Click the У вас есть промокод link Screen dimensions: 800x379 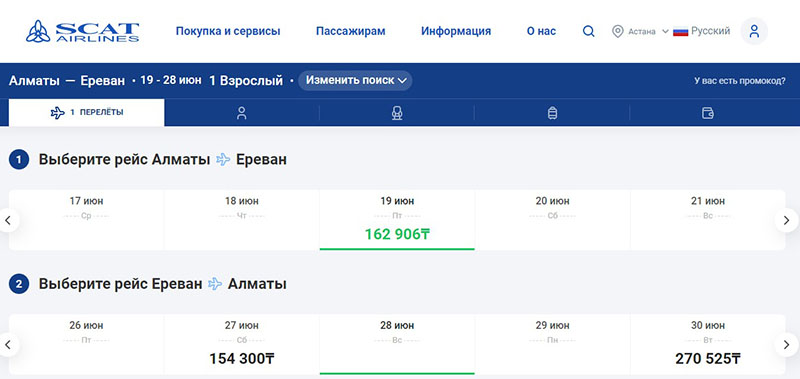pos(740,81)
